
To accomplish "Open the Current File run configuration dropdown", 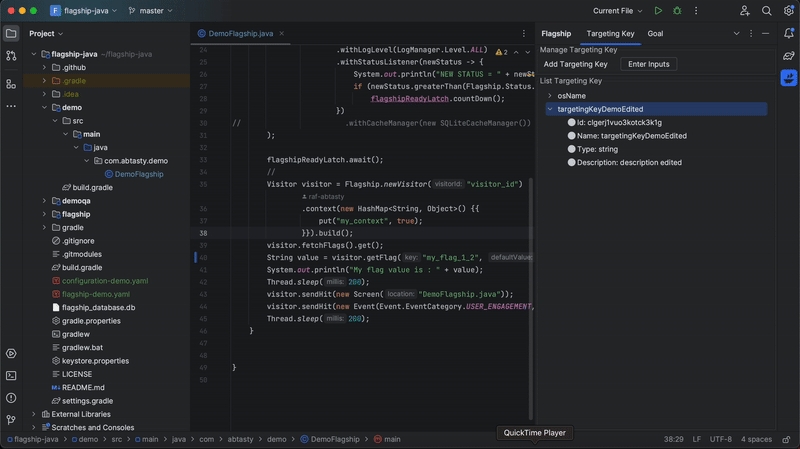I will coord(617,11).
